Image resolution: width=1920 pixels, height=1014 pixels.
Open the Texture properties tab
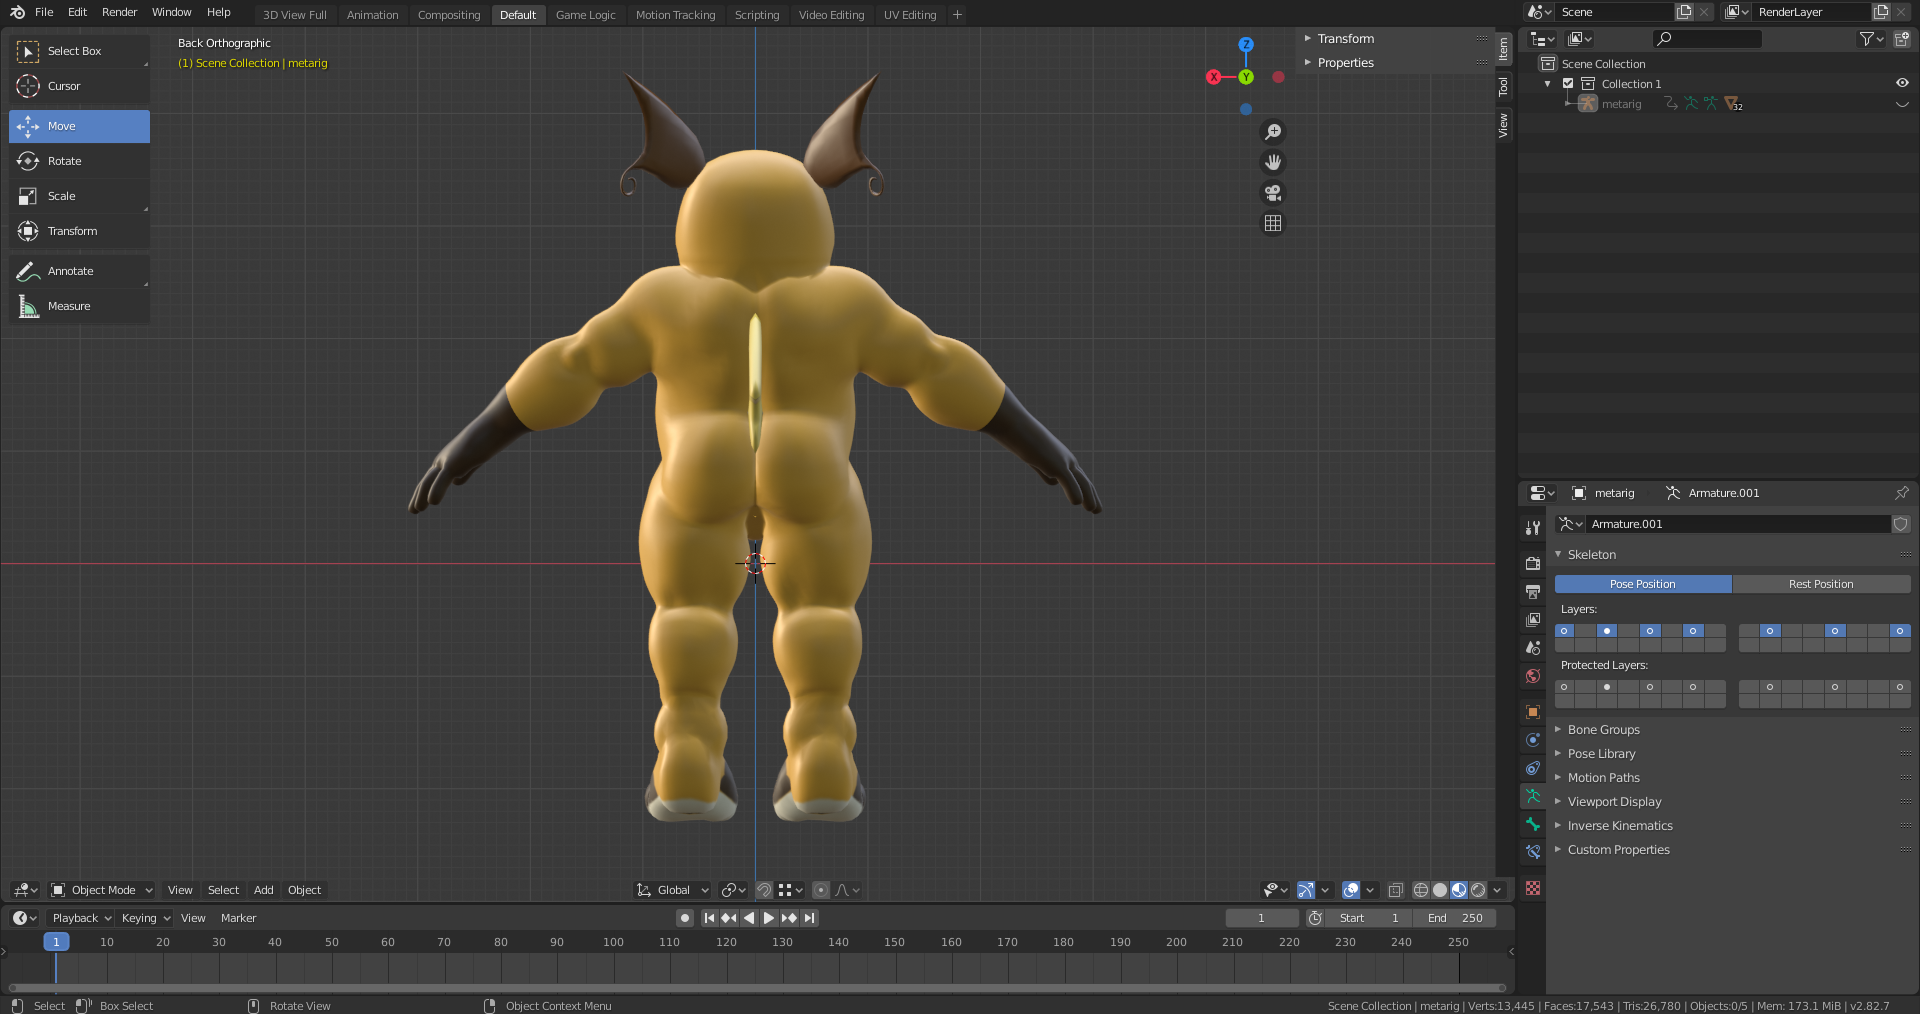[1532, 888]
